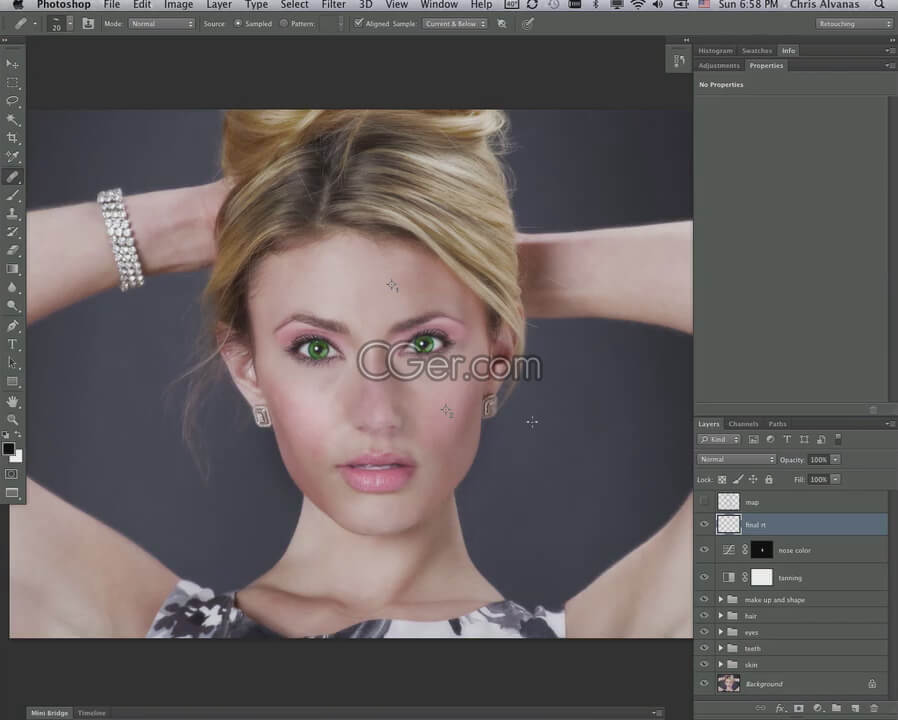
Task: Lock transparent pixels
Action: click(722, 479)
